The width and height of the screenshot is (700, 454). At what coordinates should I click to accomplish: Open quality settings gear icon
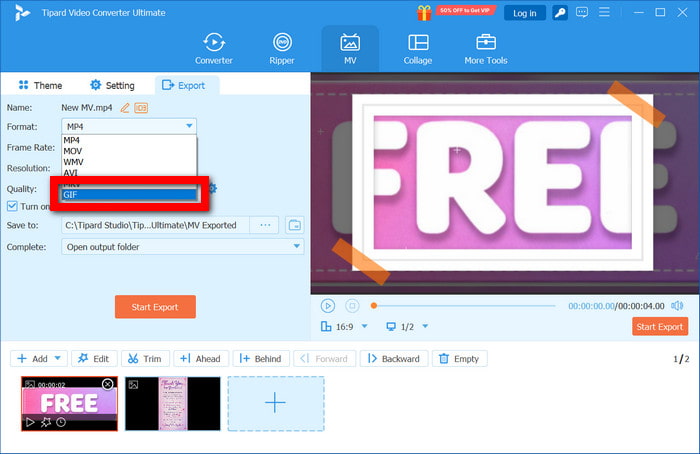213,188
